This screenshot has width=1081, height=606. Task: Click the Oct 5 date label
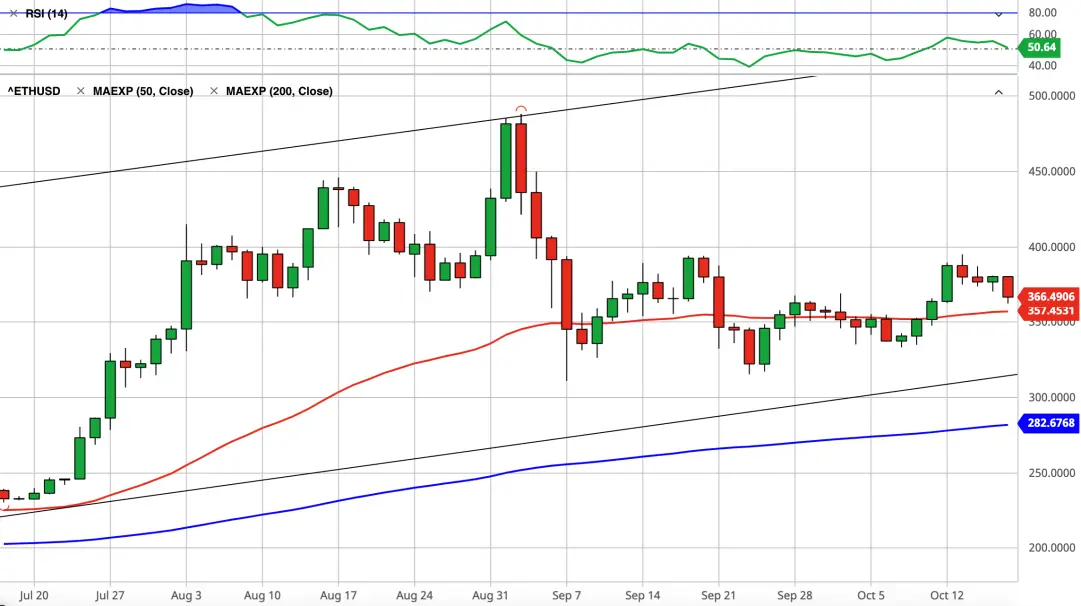point(871,595)
